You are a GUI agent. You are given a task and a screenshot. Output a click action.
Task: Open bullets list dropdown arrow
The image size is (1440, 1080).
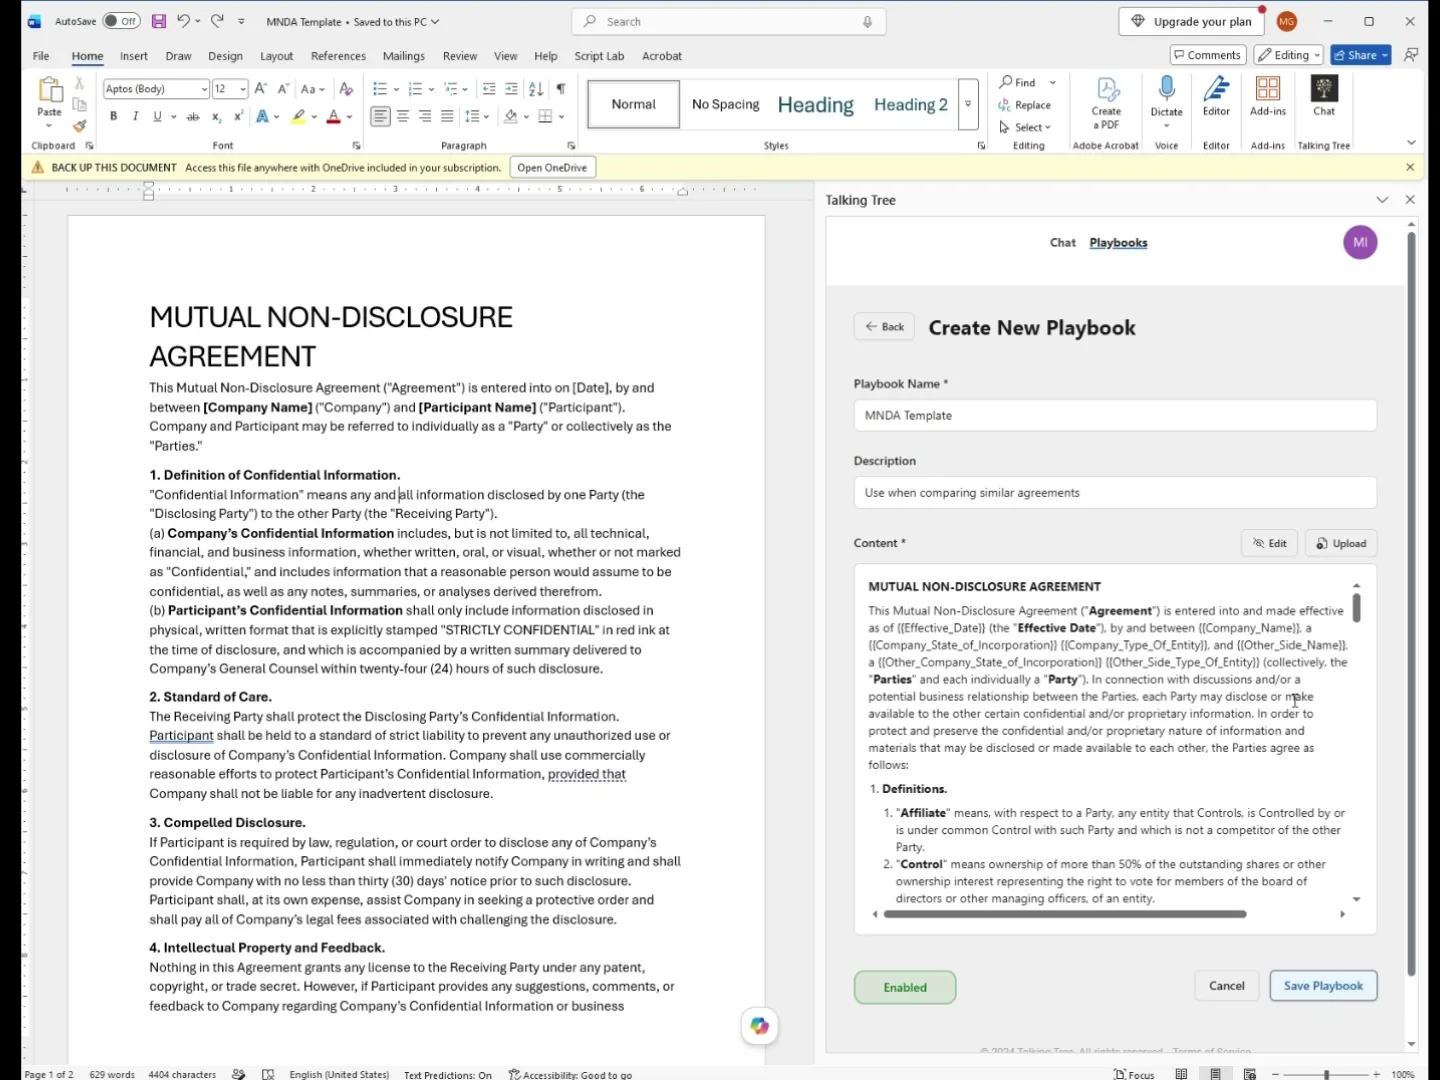pos(396,89)
